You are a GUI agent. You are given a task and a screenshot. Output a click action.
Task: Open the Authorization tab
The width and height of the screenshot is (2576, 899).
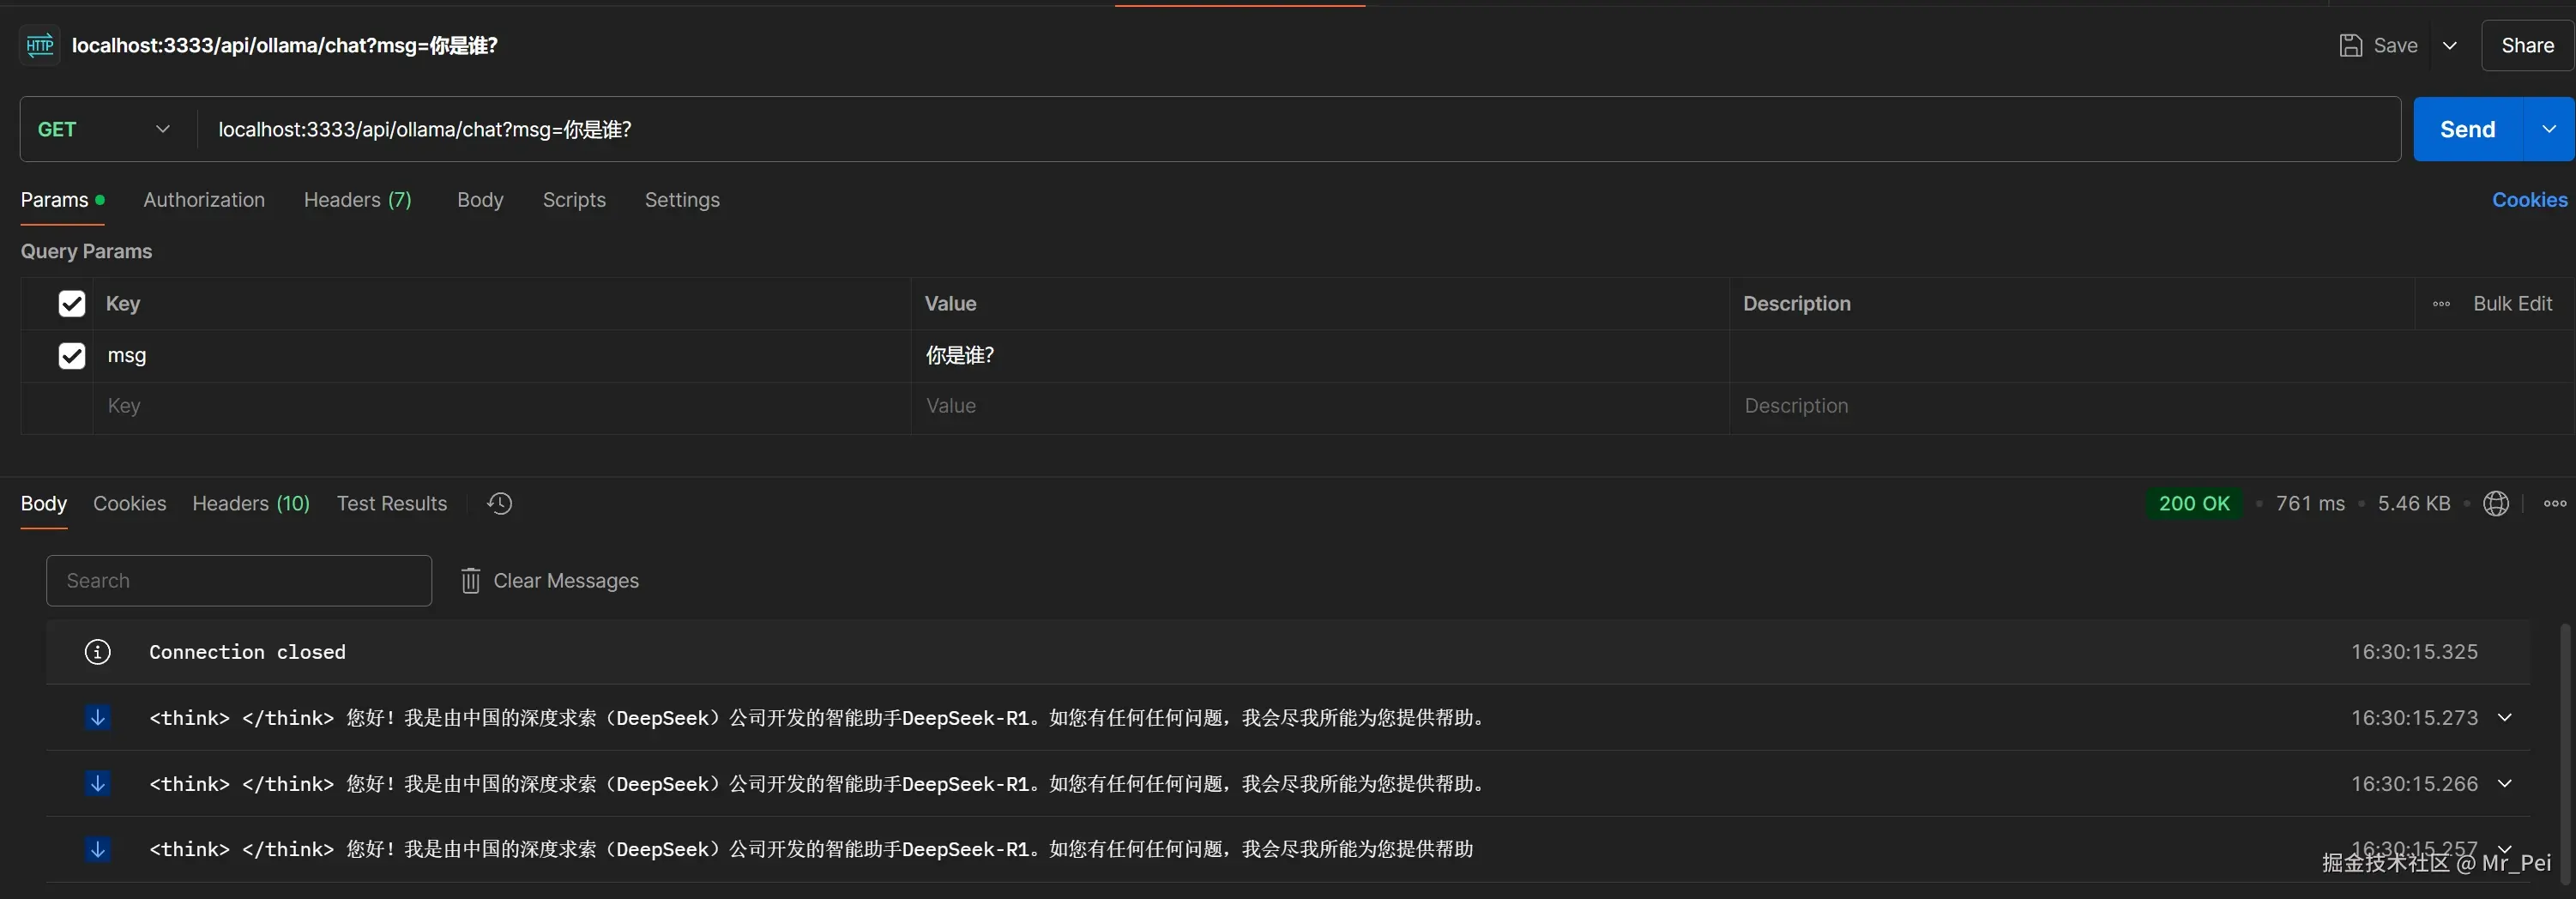coord(204,200)
